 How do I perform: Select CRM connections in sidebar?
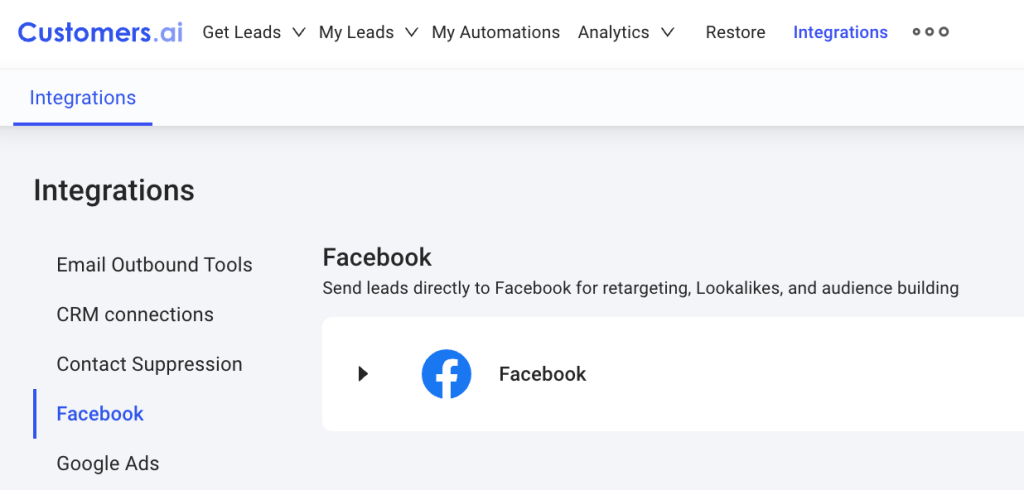135,314
